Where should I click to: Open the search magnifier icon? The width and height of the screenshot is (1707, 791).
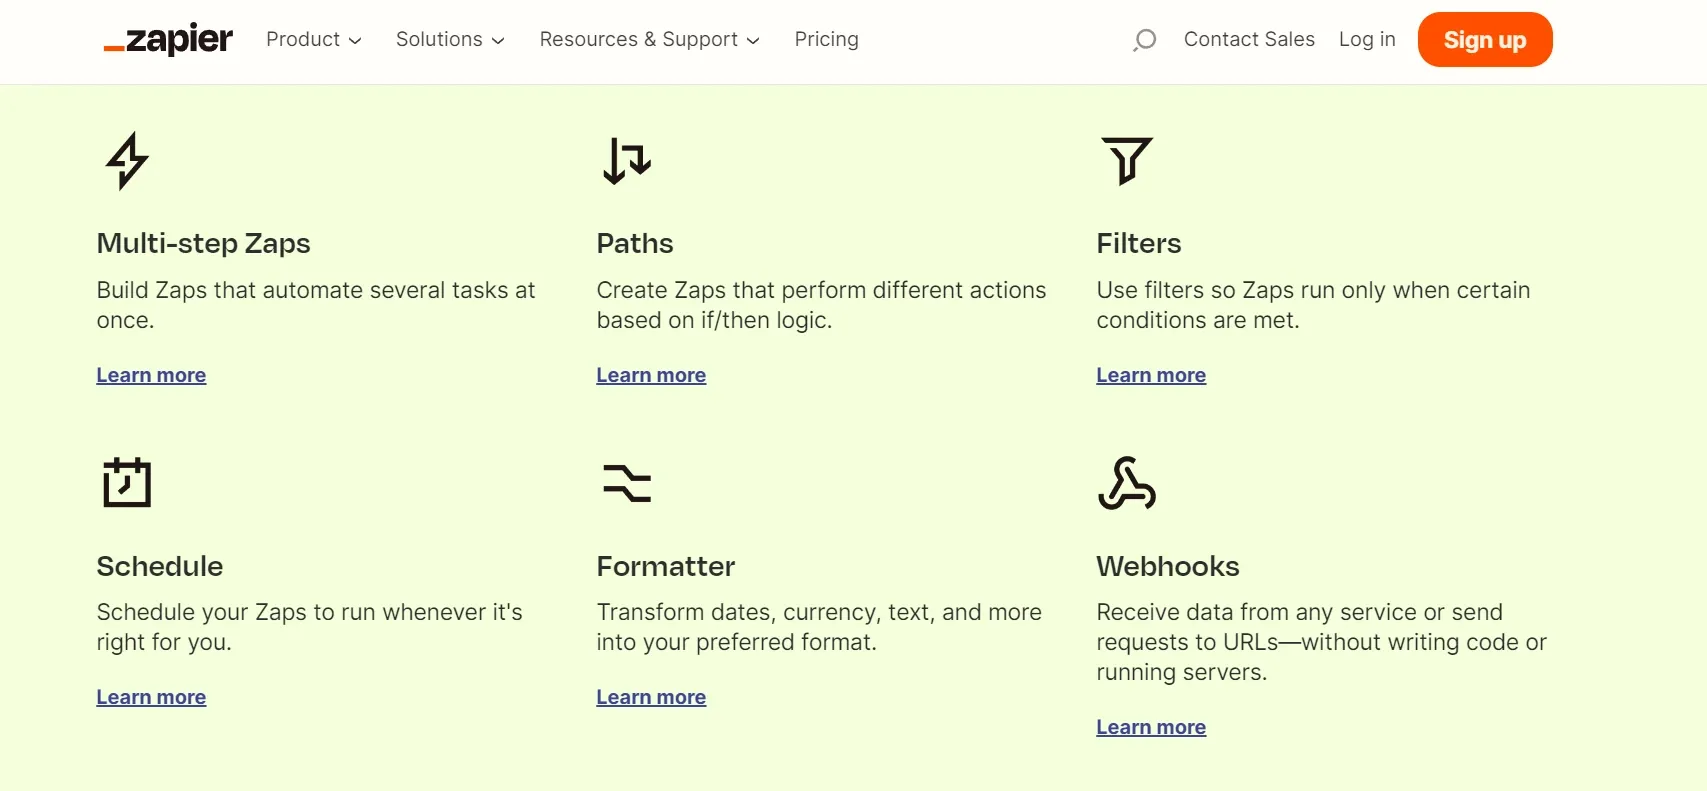[x=1144, y=40]
